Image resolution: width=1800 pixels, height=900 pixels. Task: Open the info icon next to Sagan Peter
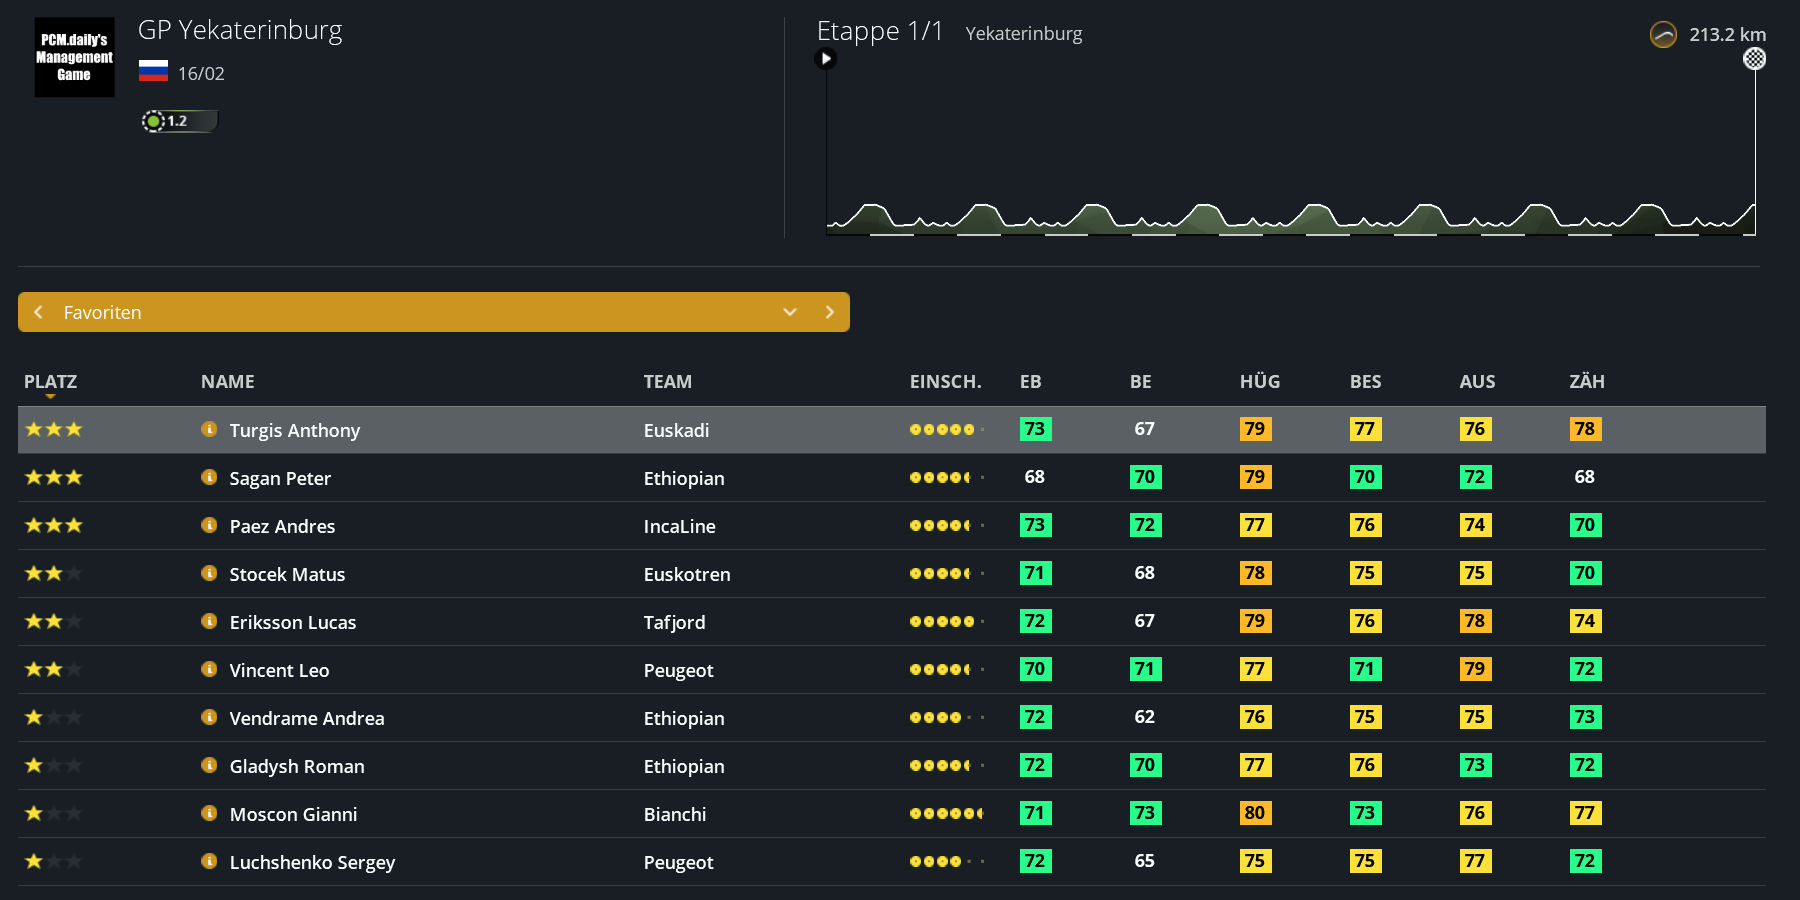[x=209, y=477]
